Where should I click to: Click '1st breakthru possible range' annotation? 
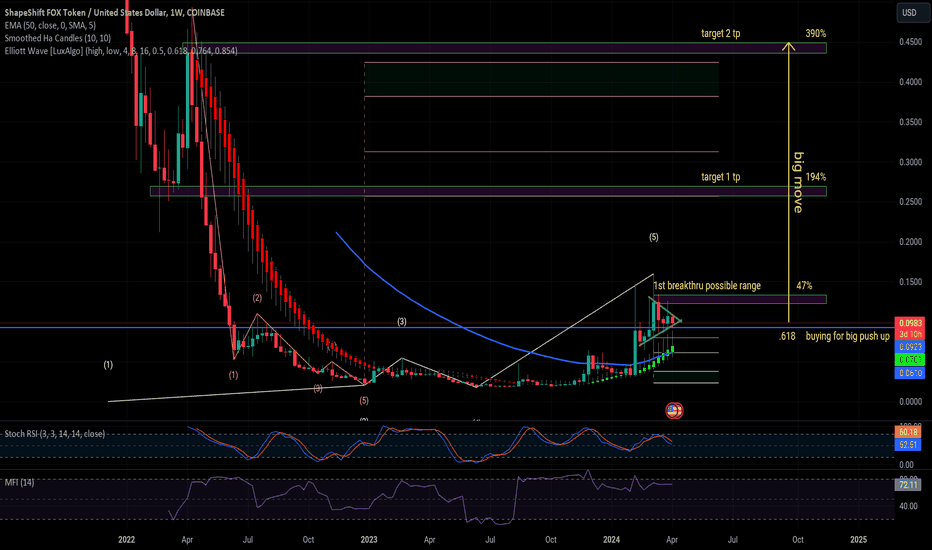707,286
